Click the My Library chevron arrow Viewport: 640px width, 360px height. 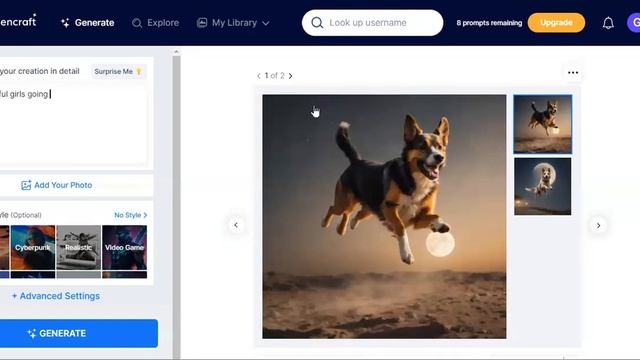(x=266, y=23)
